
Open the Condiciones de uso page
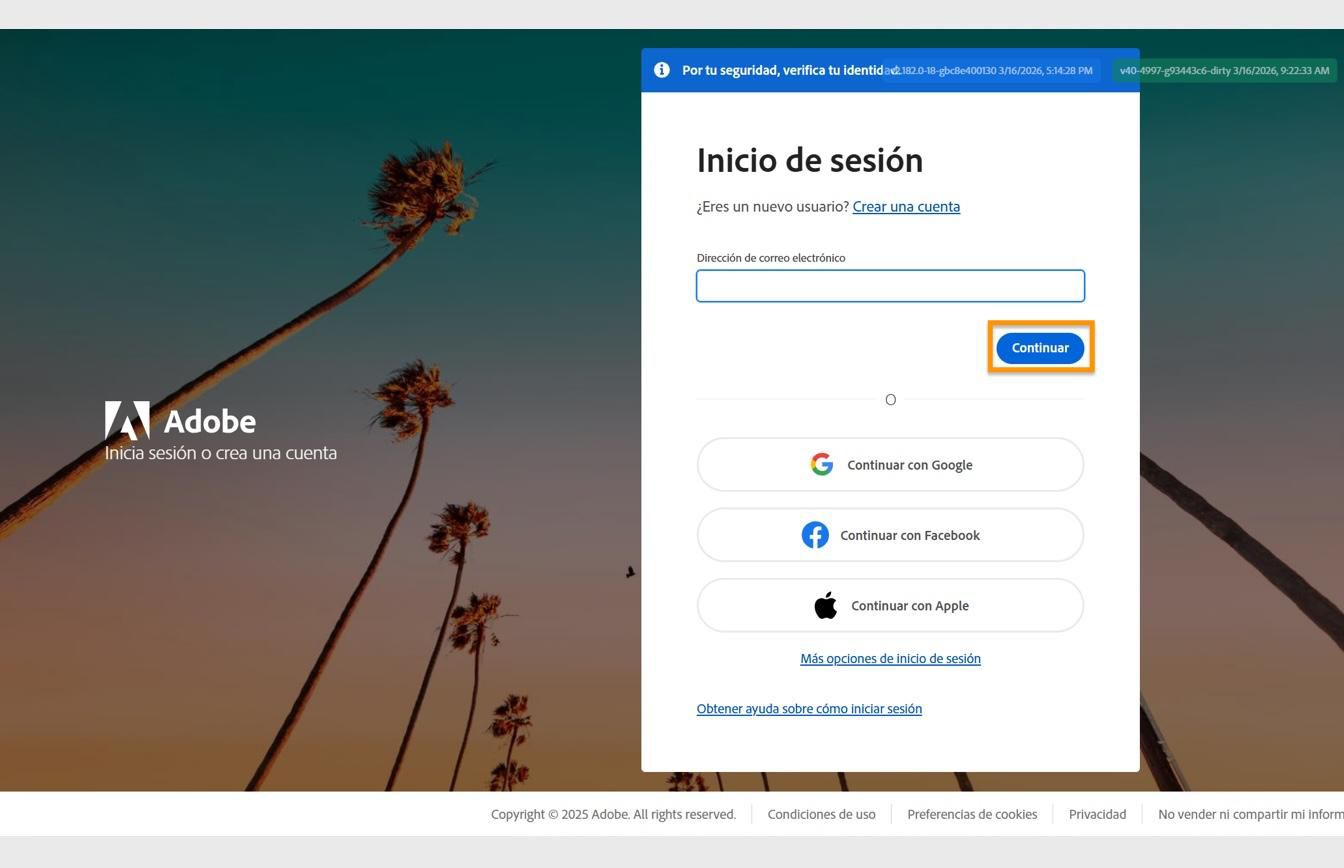(821, 814)
